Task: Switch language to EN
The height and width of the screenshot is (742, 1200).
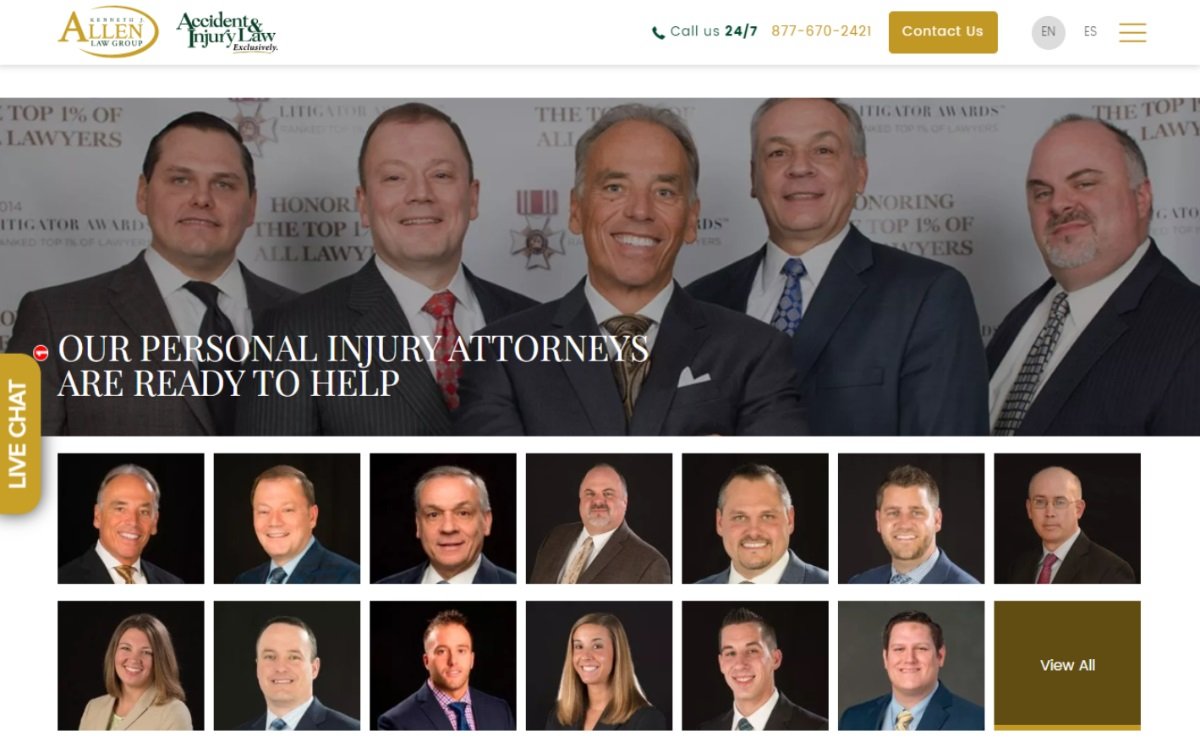Action: 1048,32
